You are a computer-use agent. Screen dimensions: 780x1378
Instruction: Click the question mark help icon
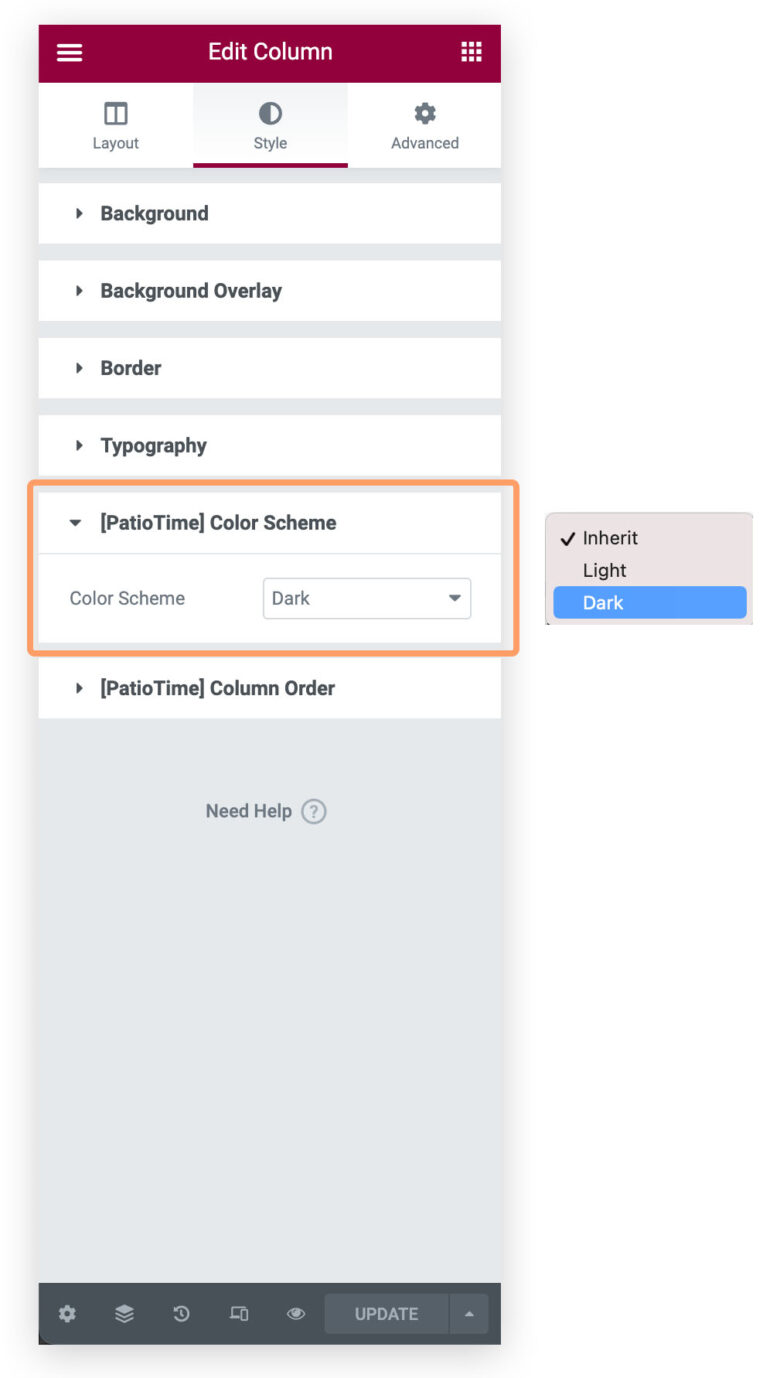[313, 811]
